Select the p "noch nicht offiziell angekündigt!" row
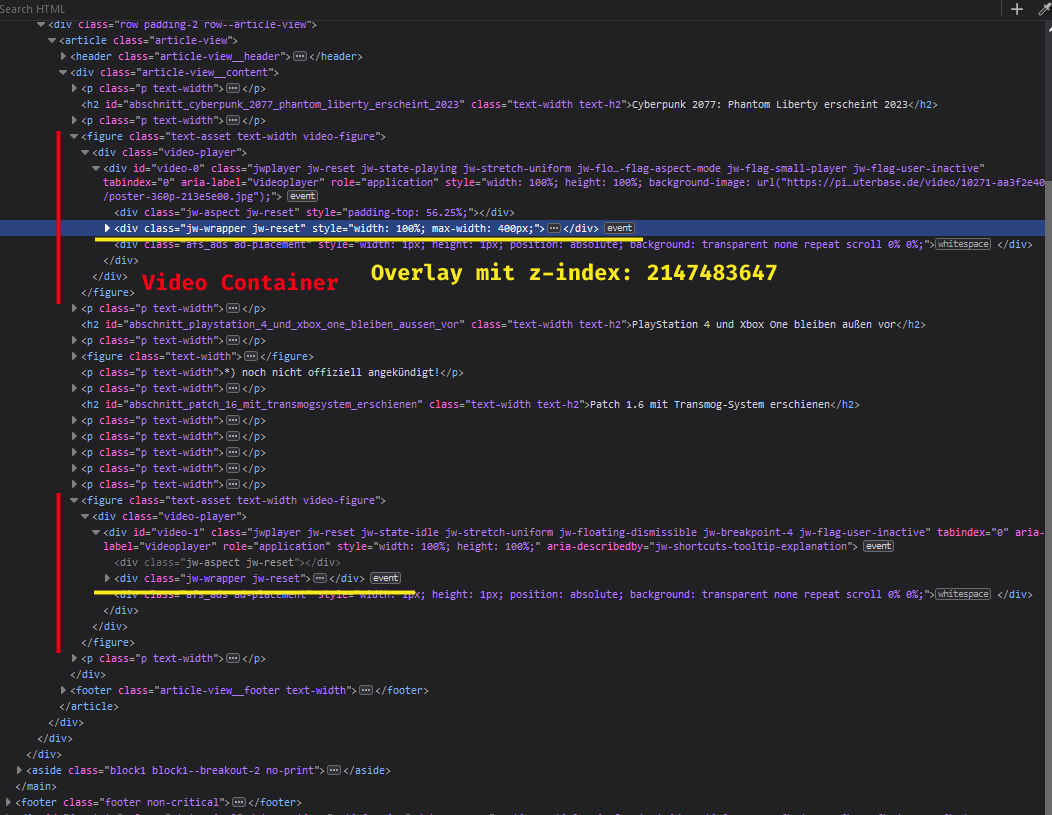Viewport: 1052px width, 815px height. 272,372
